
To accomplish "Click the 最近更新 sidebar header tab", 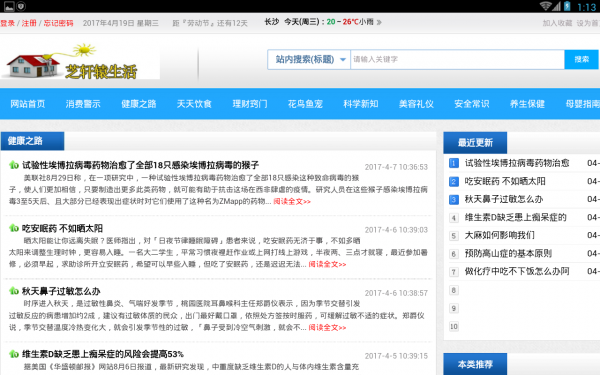I will click(x=475, y=143).
